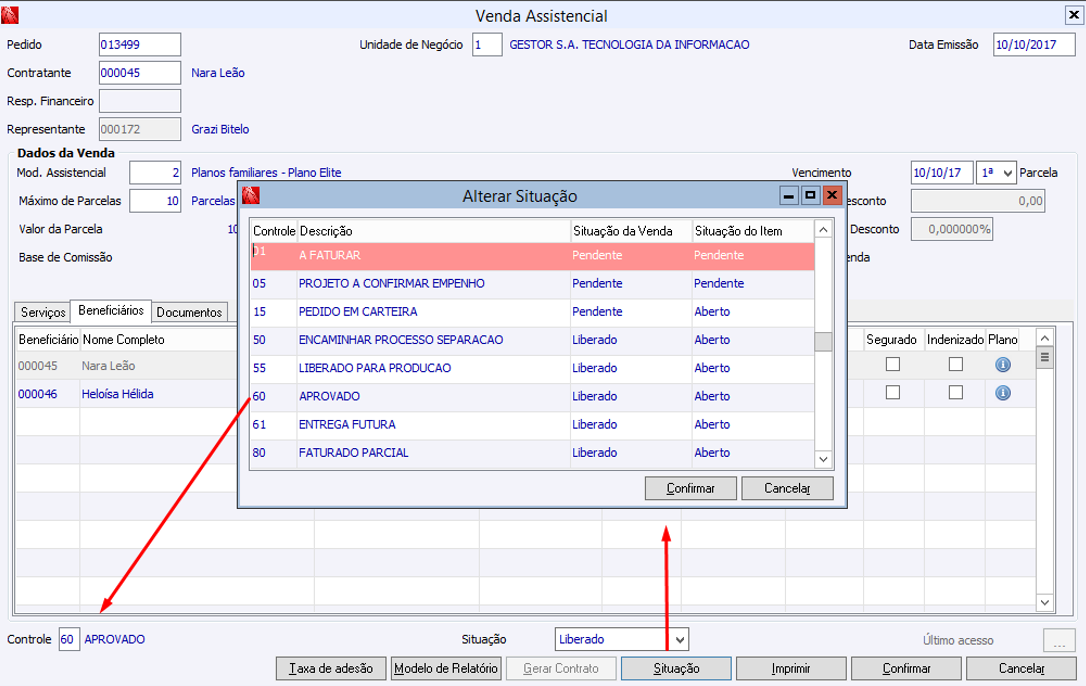
Task: Click the Controle column header
Action: 274,231
